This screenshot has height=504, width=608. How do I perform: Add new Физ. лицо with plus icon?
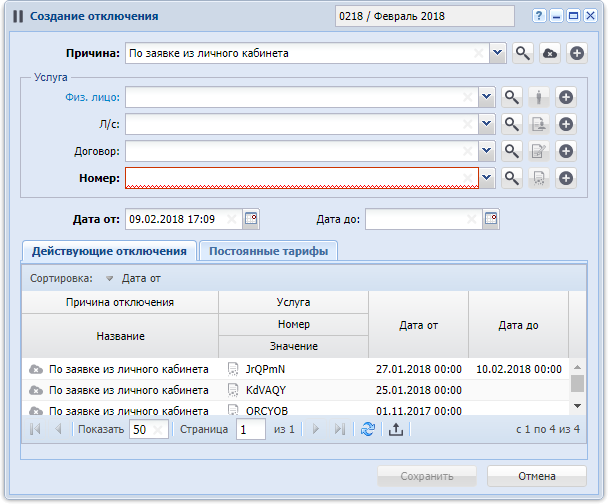566,97
